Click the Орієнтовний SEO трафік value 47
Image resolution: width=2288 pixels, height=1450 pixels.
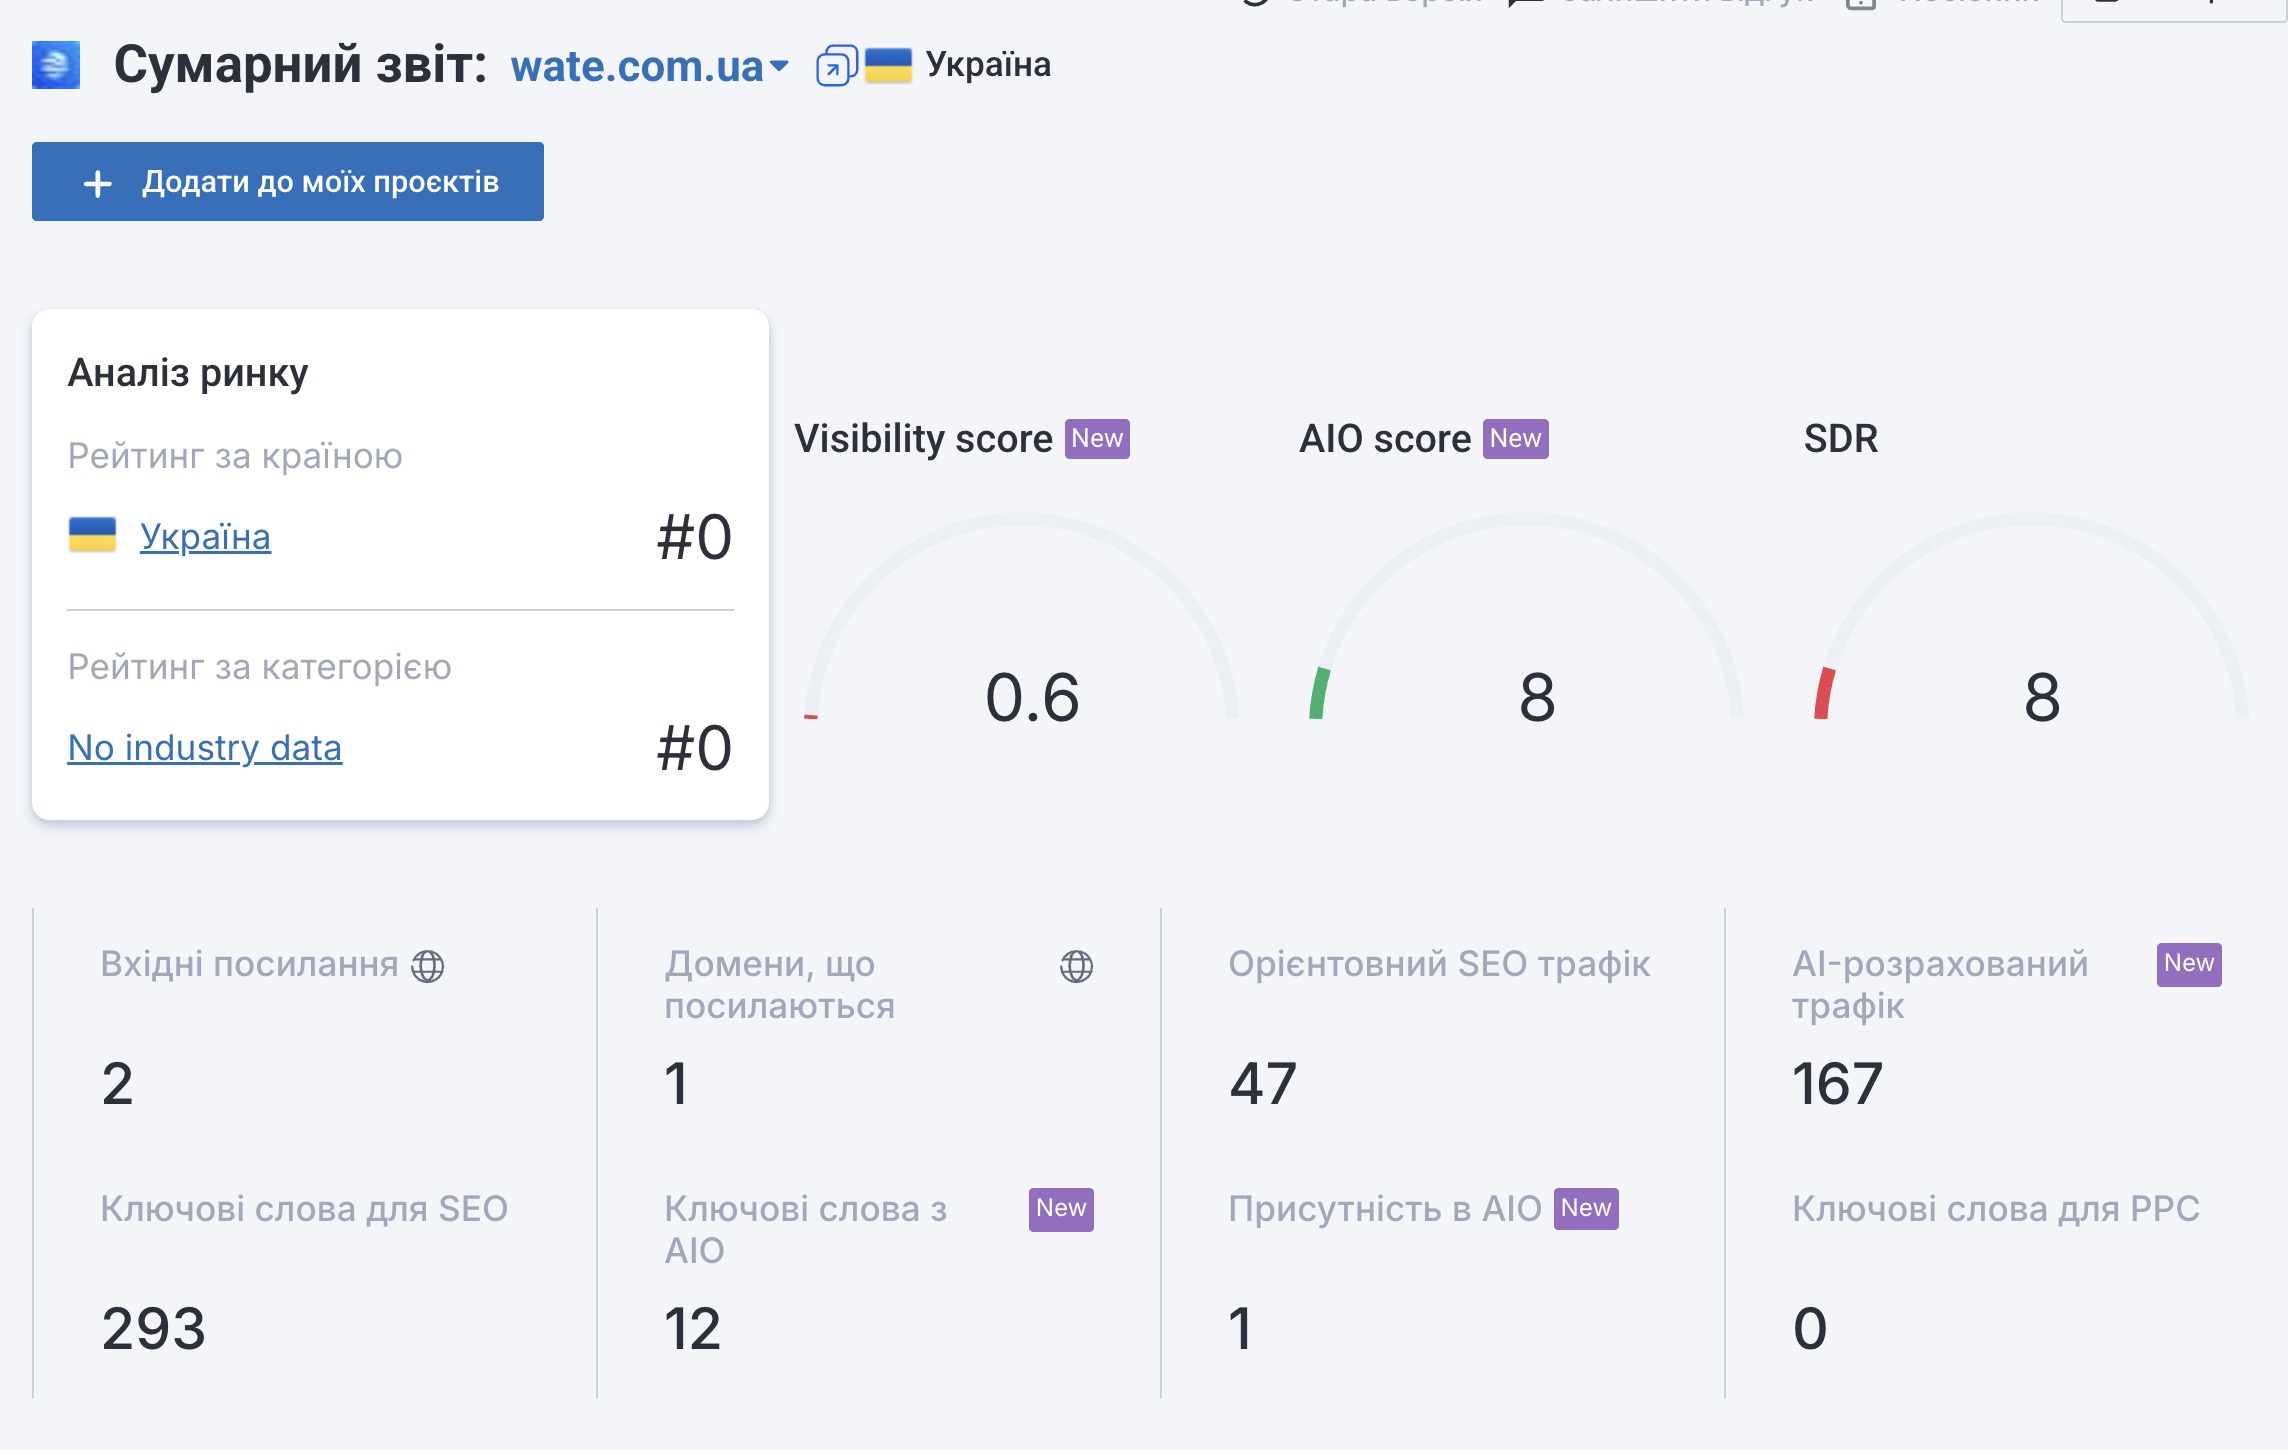coord(1263,1084)
